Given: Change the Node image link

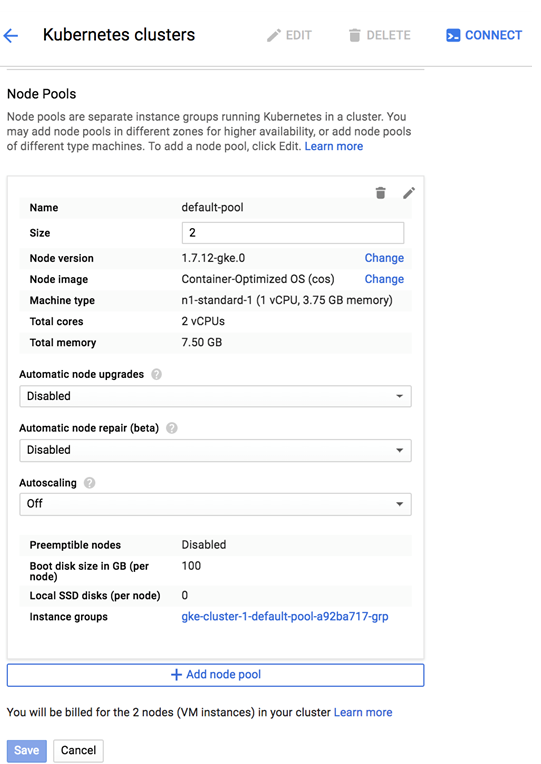Looking at the screenshot, I should (384, 279).
